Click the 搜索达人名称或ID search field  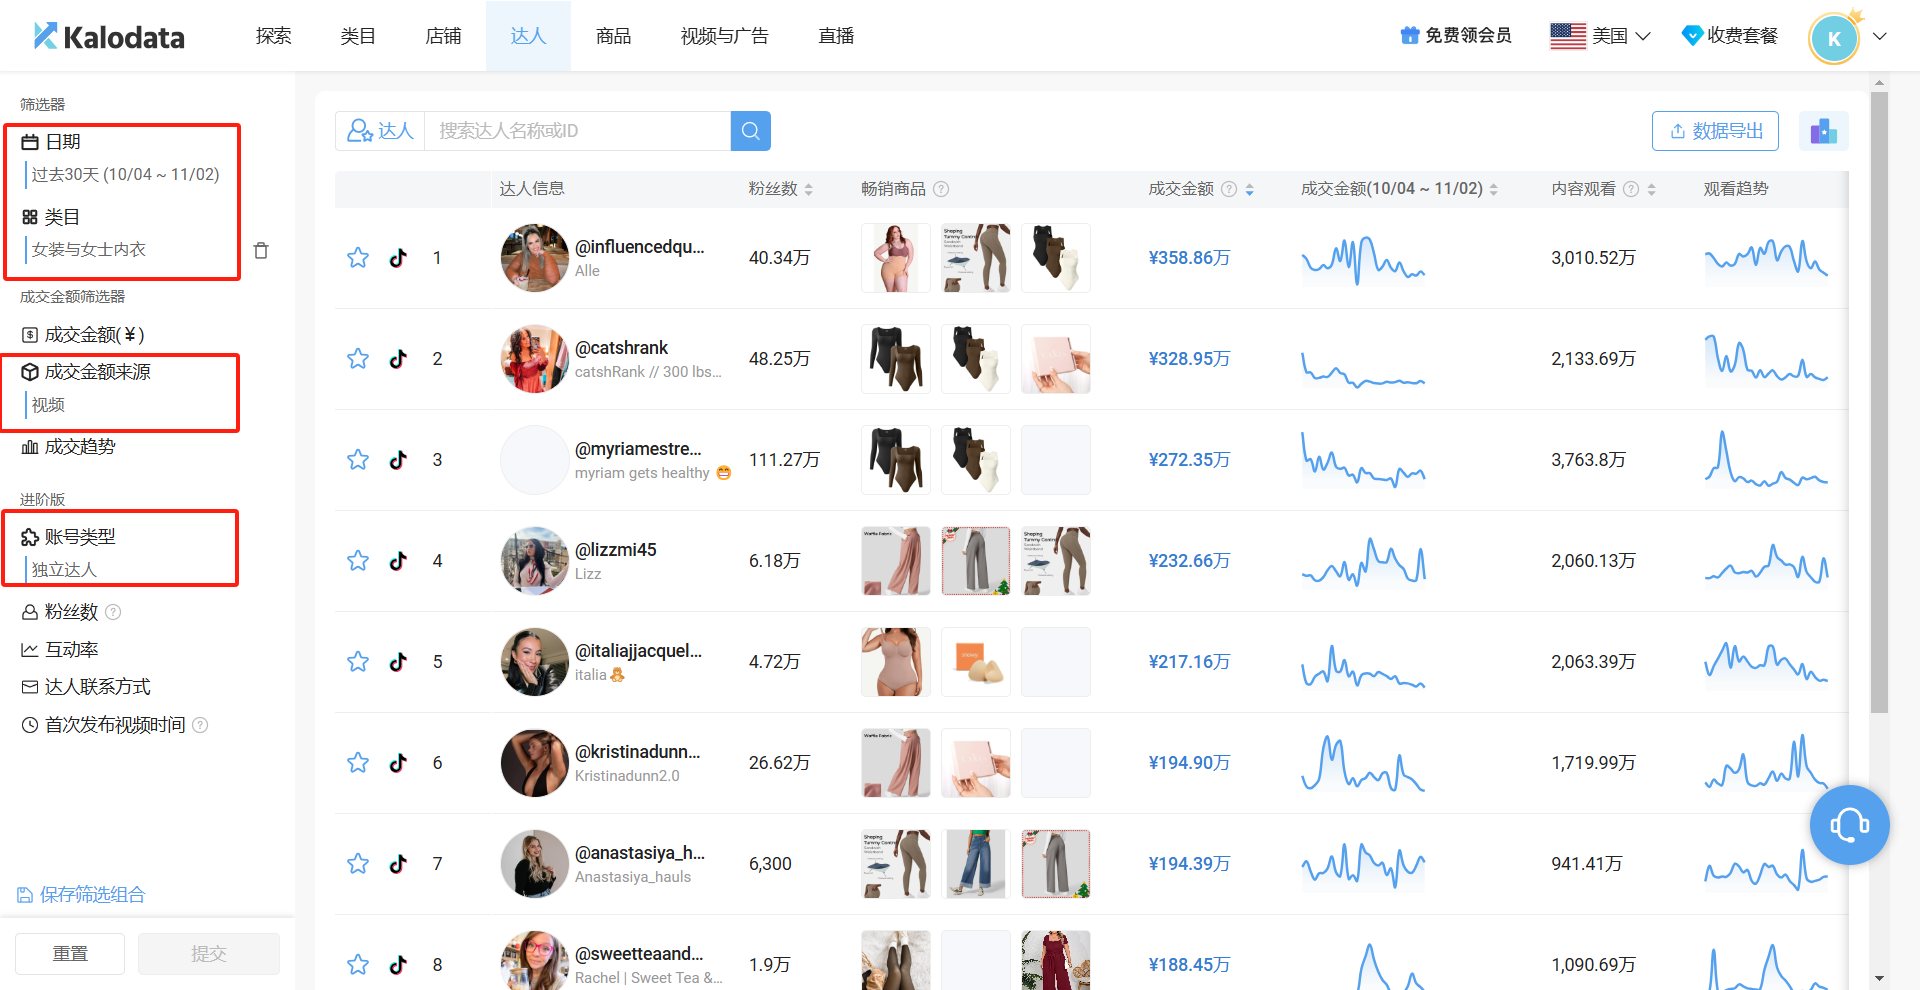click(x=577, y=131)
